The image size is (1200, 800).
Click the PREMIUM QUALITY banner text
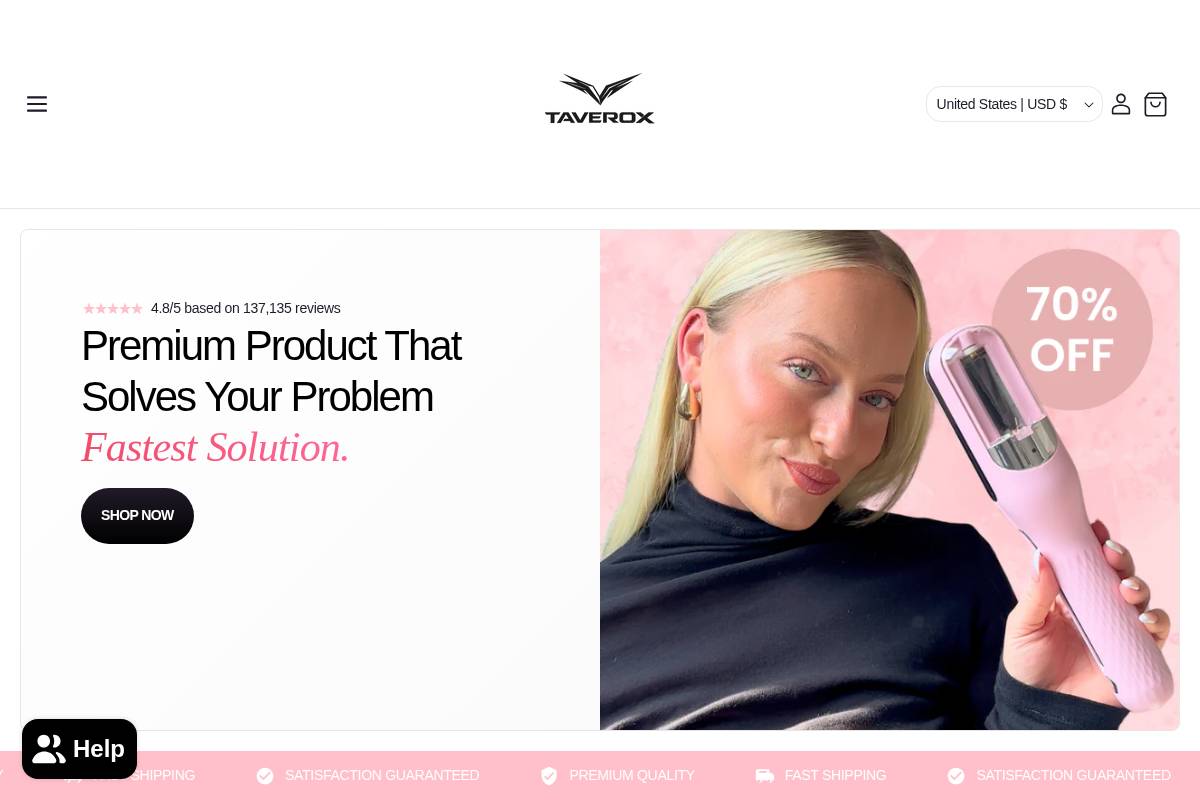coord(632,775)
